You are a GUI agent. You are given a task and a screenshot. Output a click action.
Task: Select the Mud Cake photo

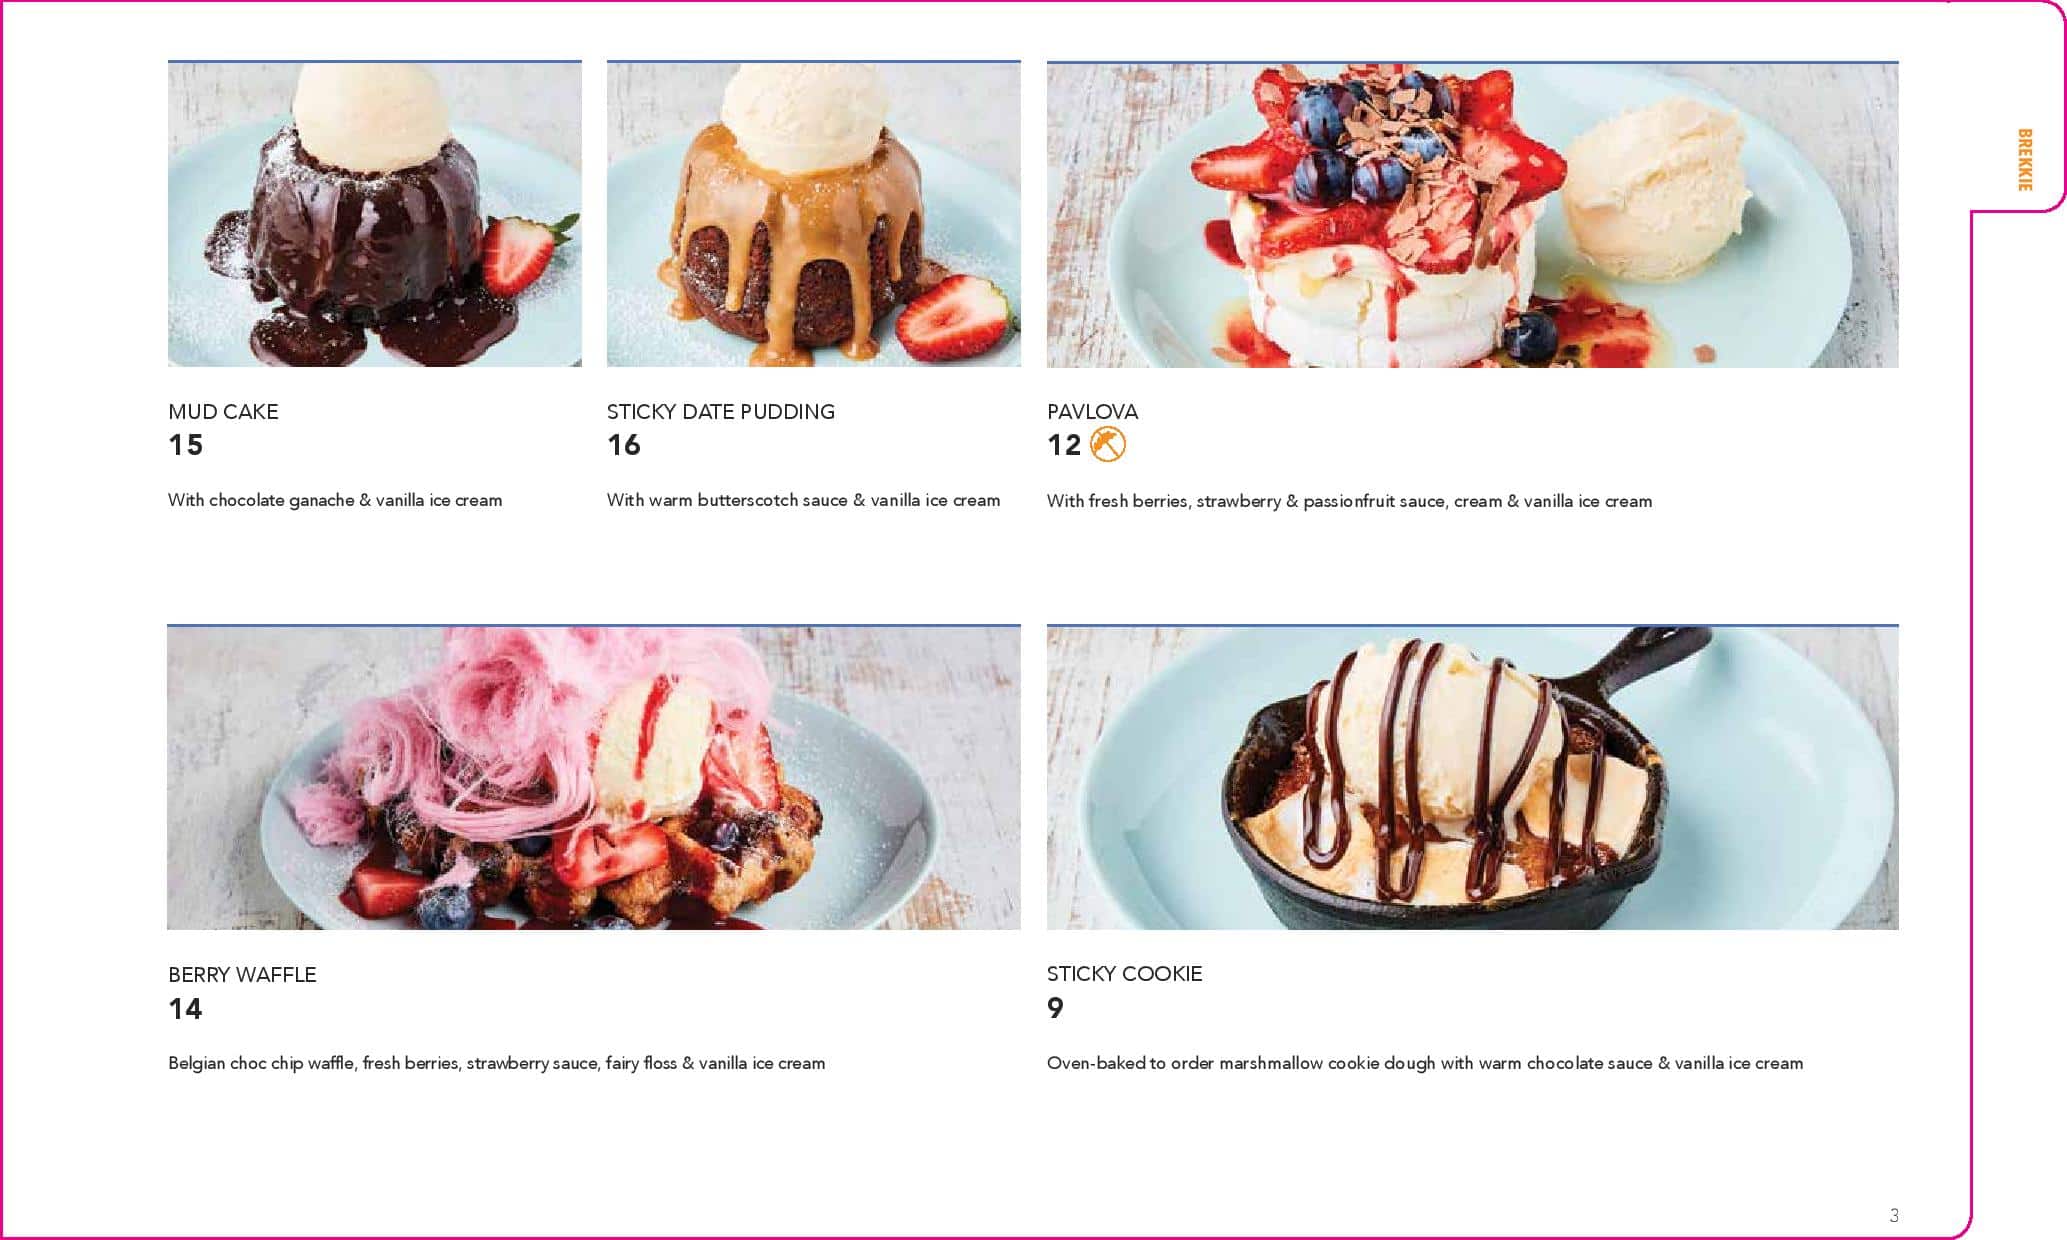point(375,214)
